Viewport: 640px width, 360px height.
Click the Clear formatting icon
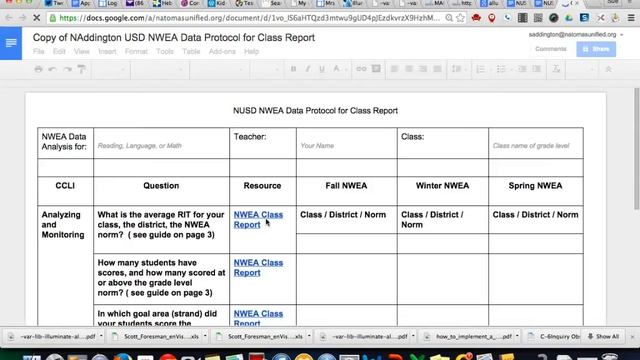(x=556, y=69)
